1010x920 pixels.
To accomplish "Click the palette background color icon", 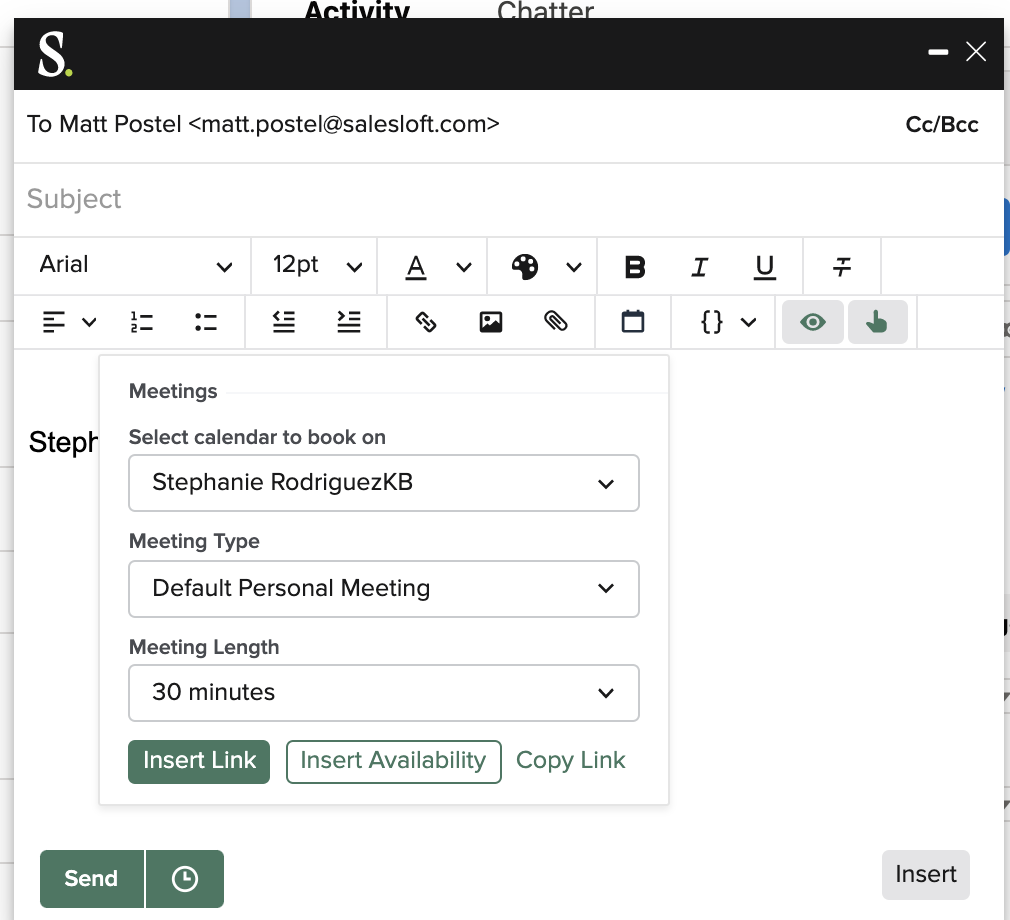I will point(524,266).
